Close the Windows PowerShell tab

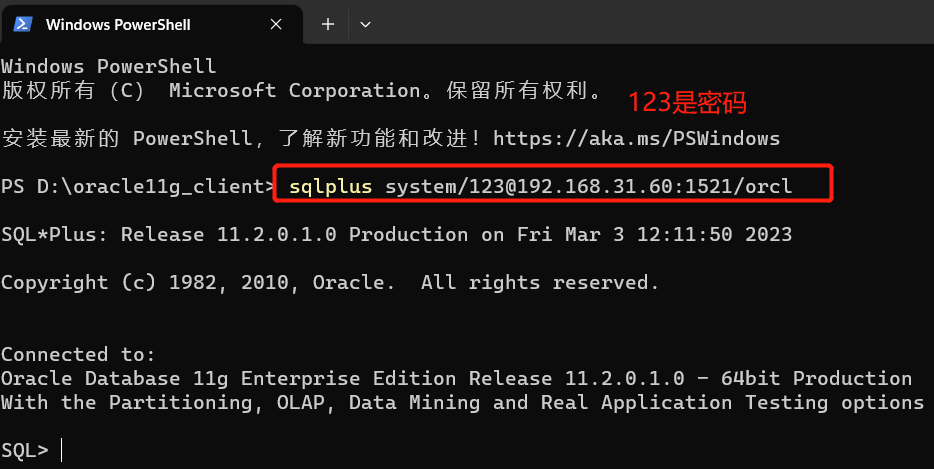tap(276, 24)
